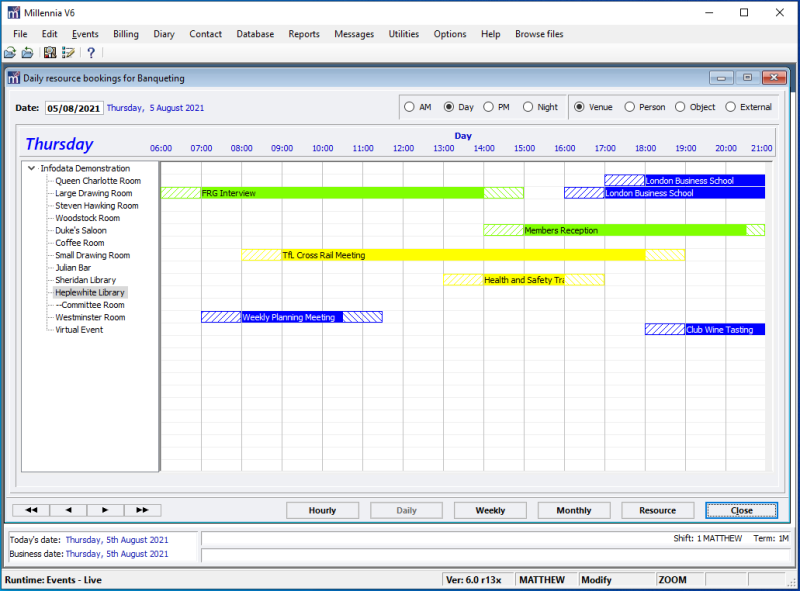Go to previous day with single-left arrow
Viewport: 800px width, 591px height.
tap(67, 510)
